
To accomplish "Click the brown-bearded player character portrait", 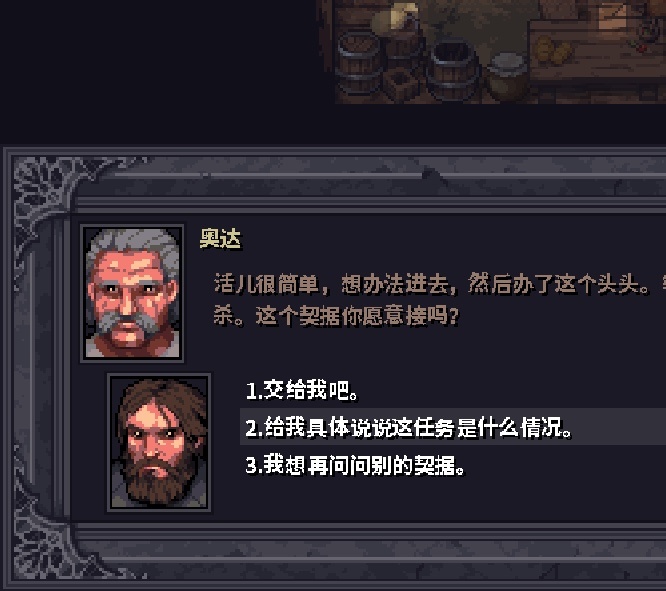I will (159, 443).
